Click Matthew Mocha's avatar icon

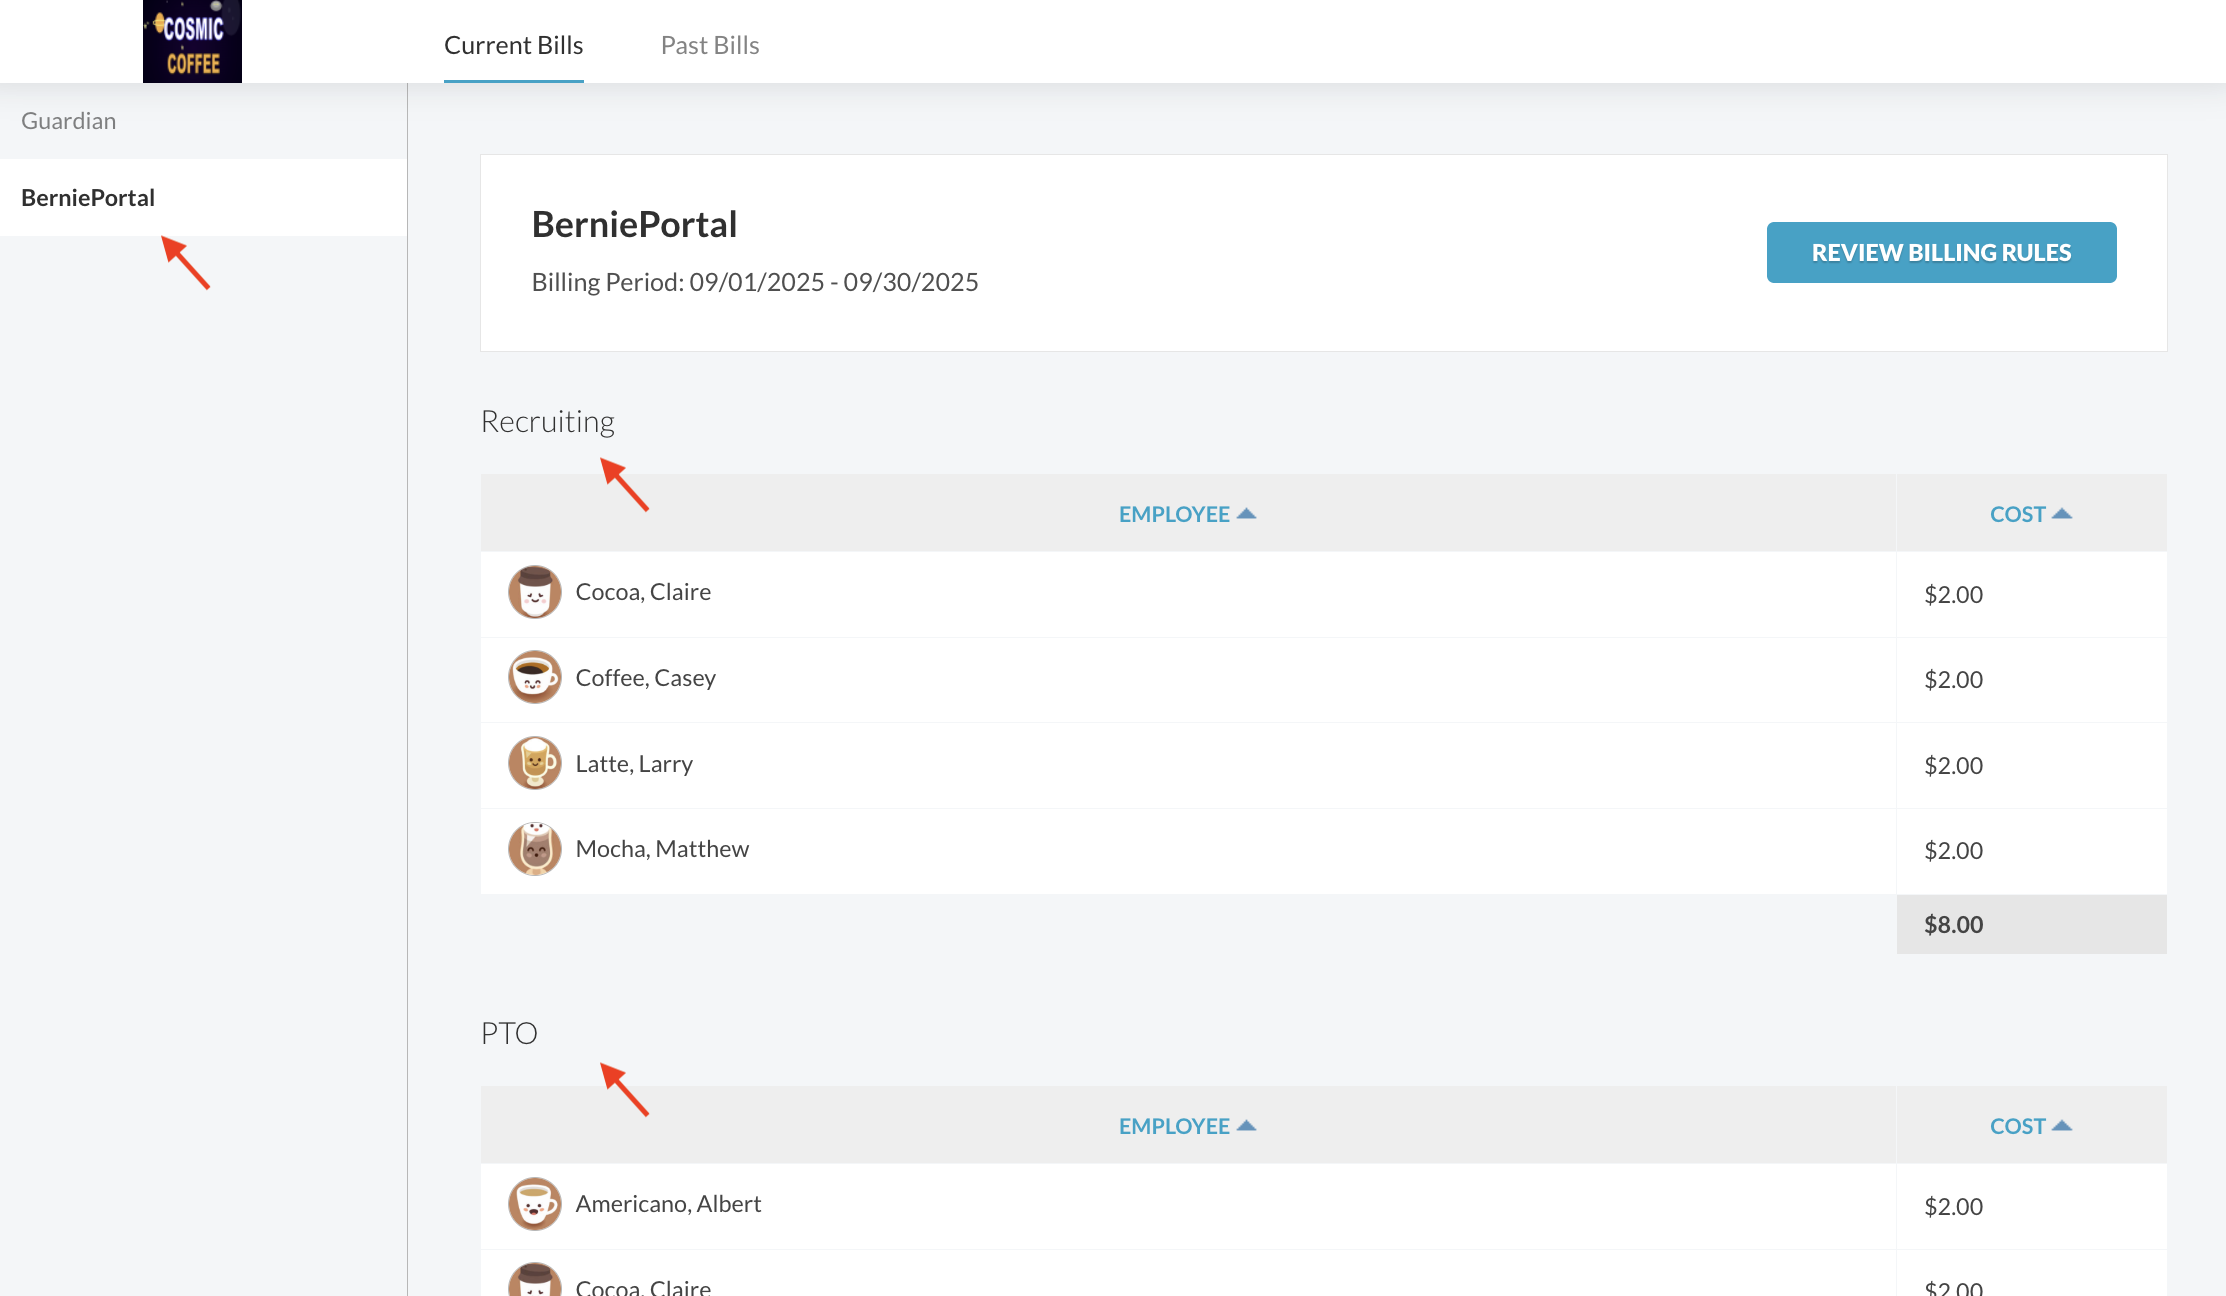(535, 849)
